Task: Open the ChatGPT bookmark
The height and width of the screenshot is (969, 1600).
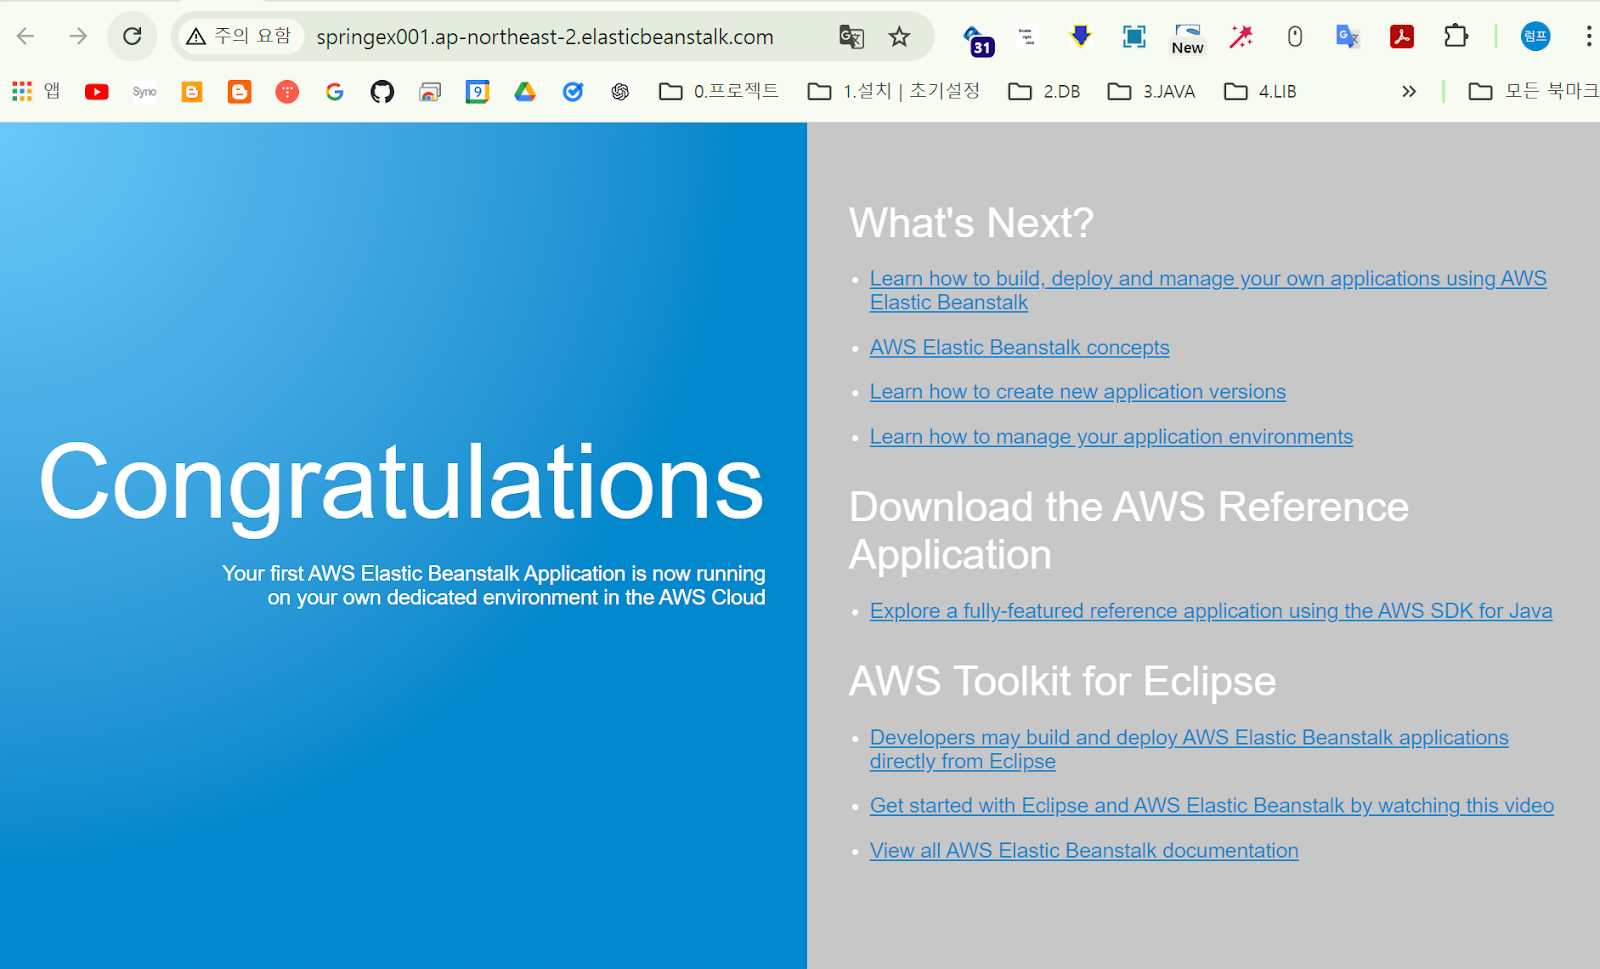Action: coord(620,92)
